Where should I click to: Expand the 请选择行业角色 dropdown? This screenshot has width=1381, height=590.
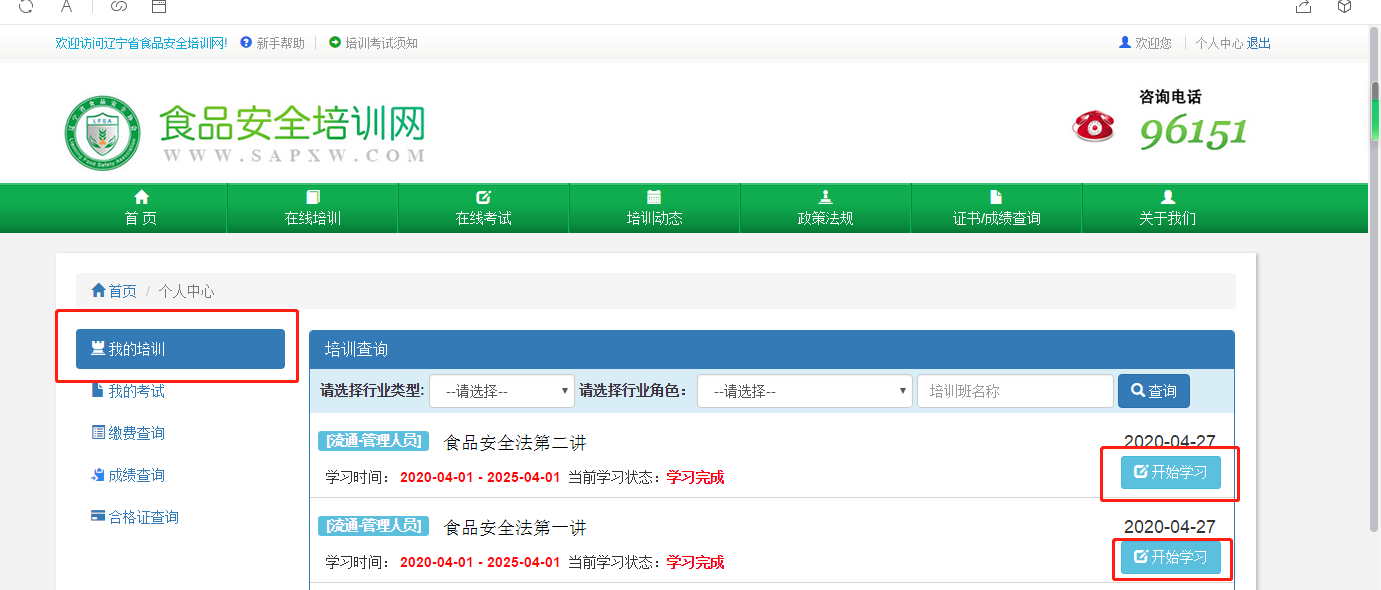click(x=804, y=391)
